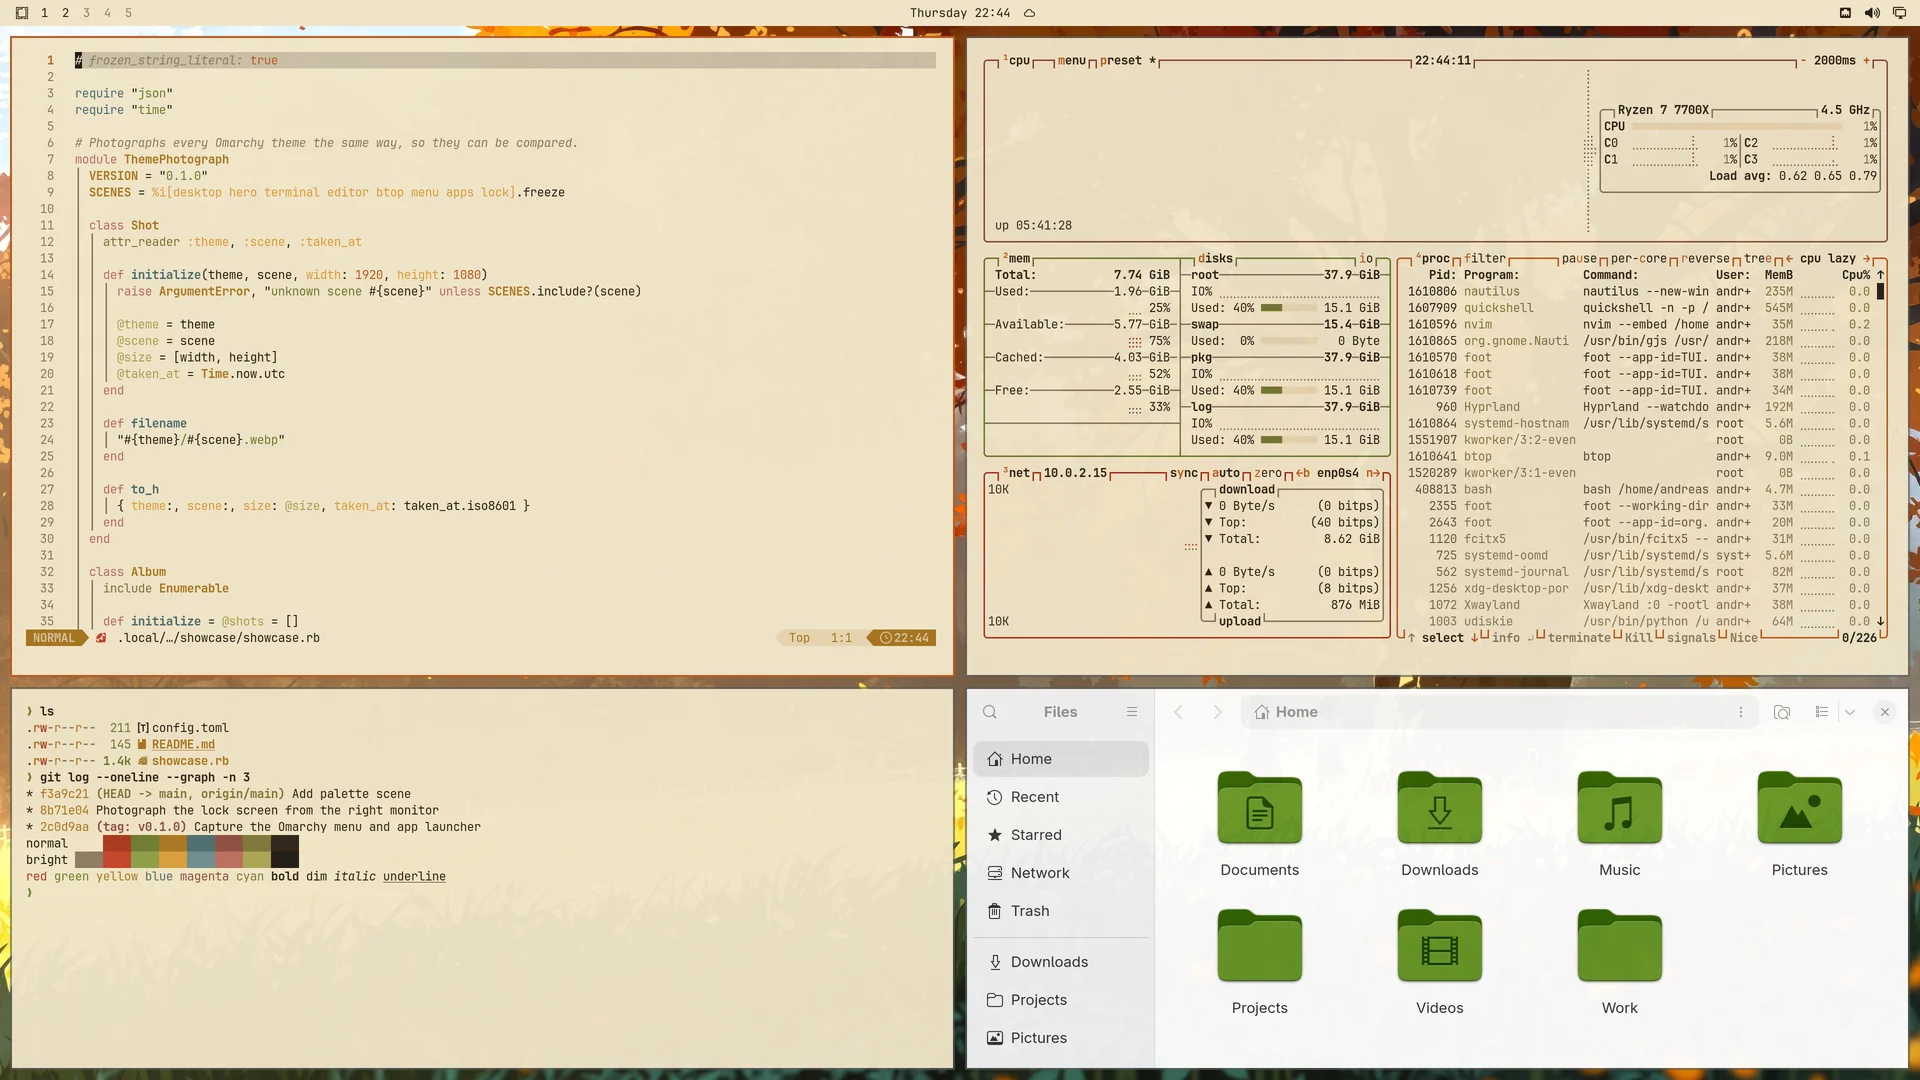Expand the view options chevron in Files
This screenshot has width=1920, height=1080.
[x=1850, y=712]
